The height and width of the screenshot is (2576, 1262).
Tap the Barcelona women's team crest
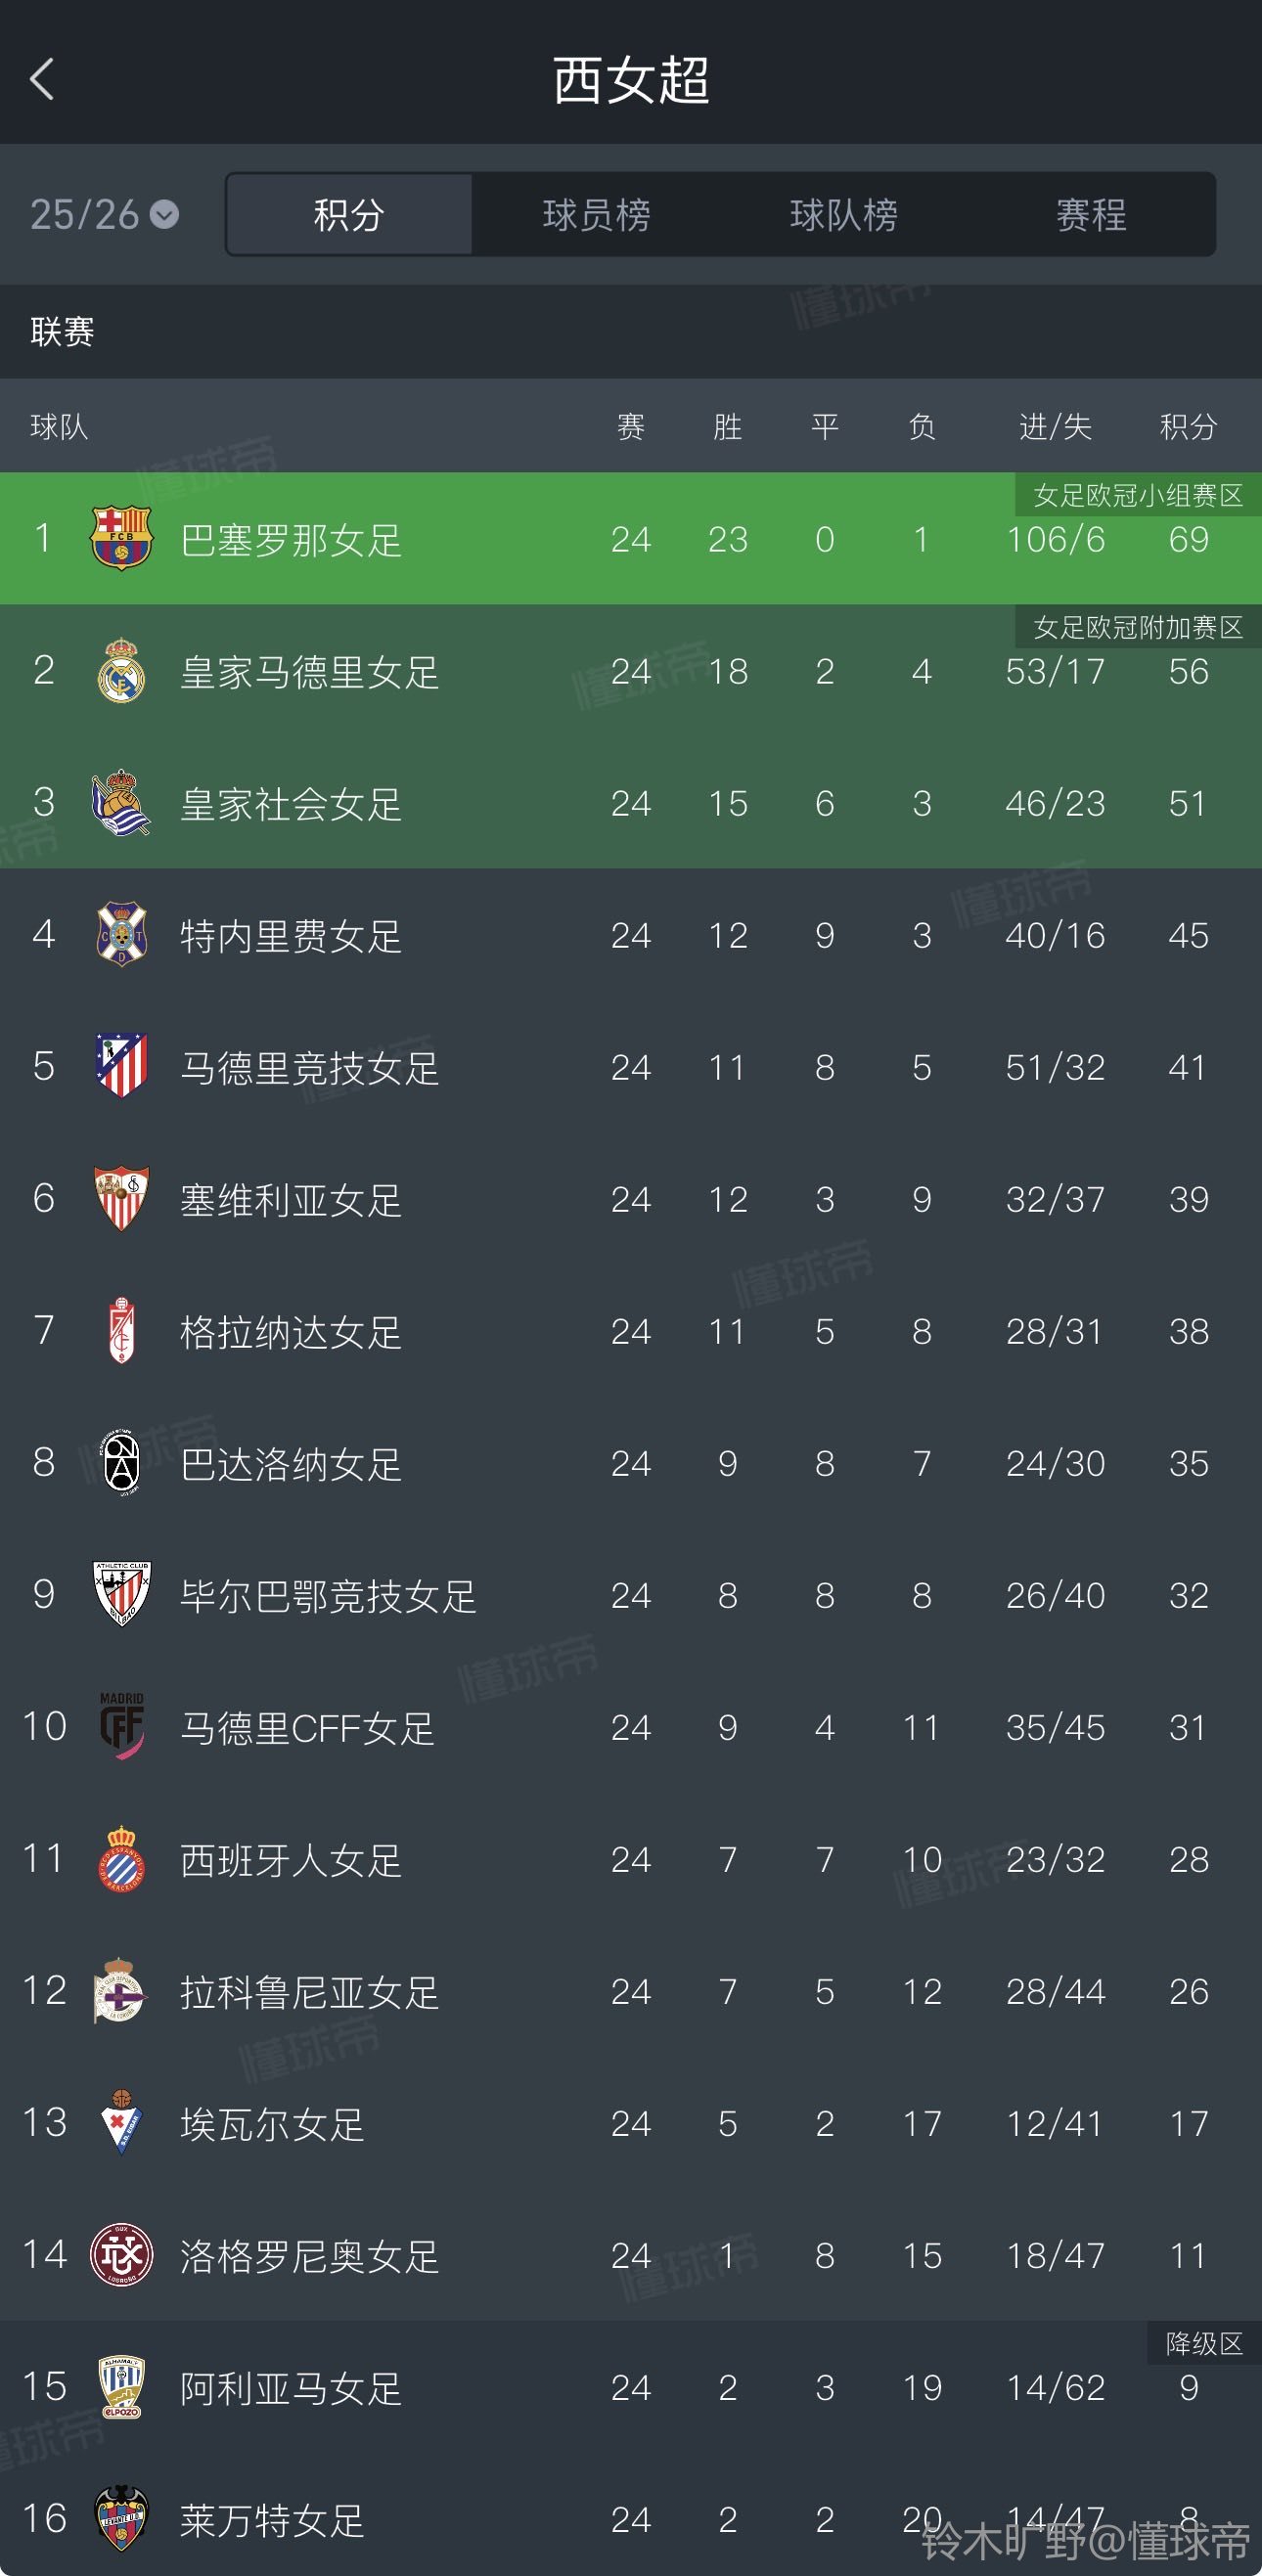click(121, 538)
